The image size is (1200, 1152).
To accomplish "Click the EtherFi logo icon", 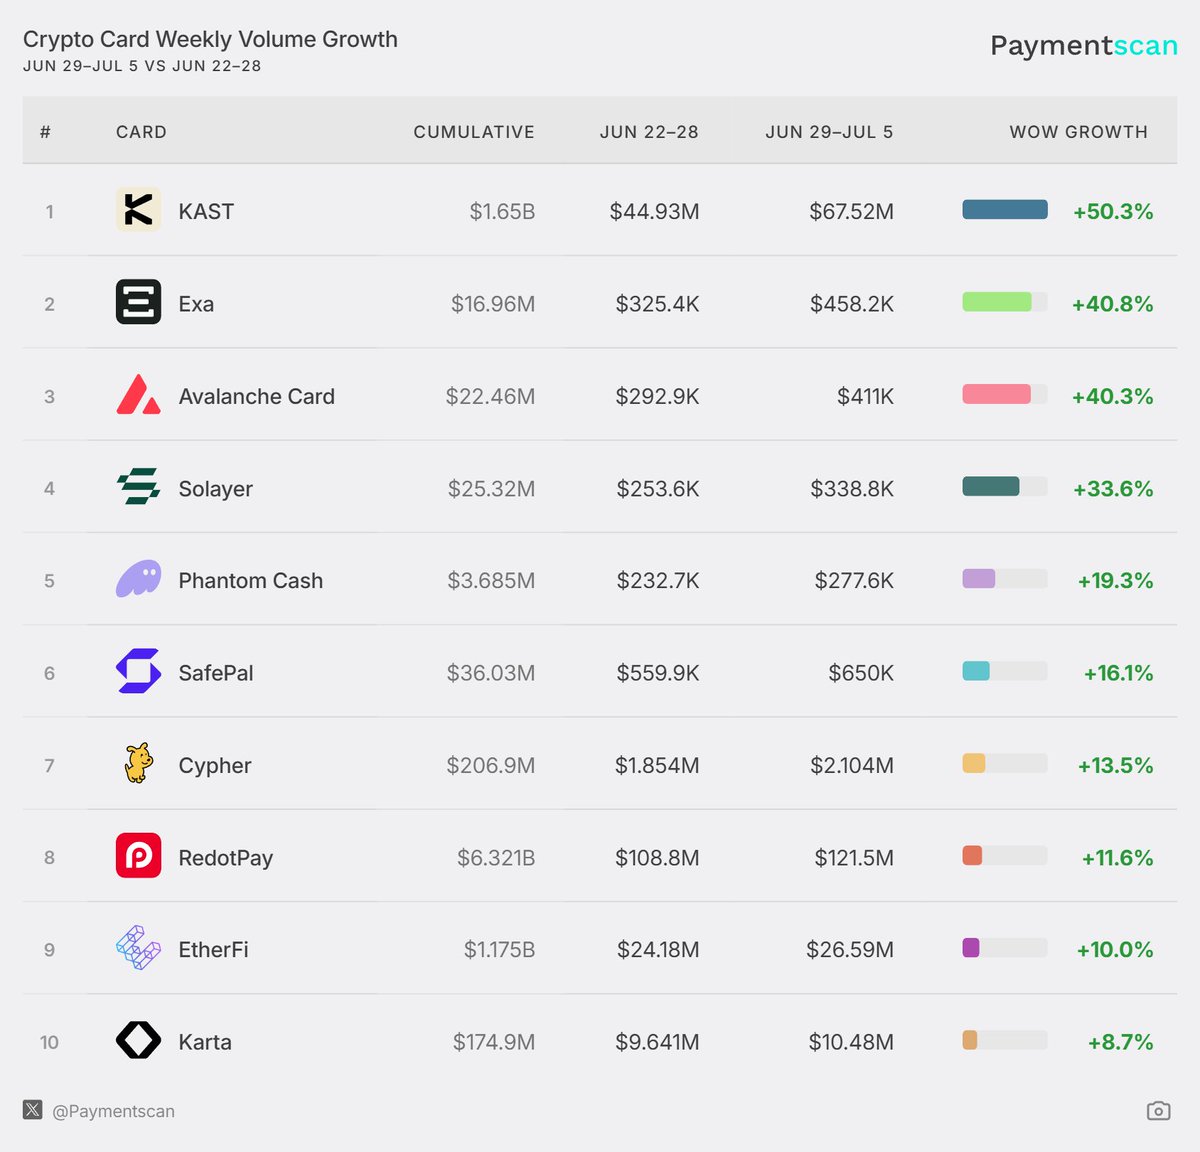I will click(138, 948).
